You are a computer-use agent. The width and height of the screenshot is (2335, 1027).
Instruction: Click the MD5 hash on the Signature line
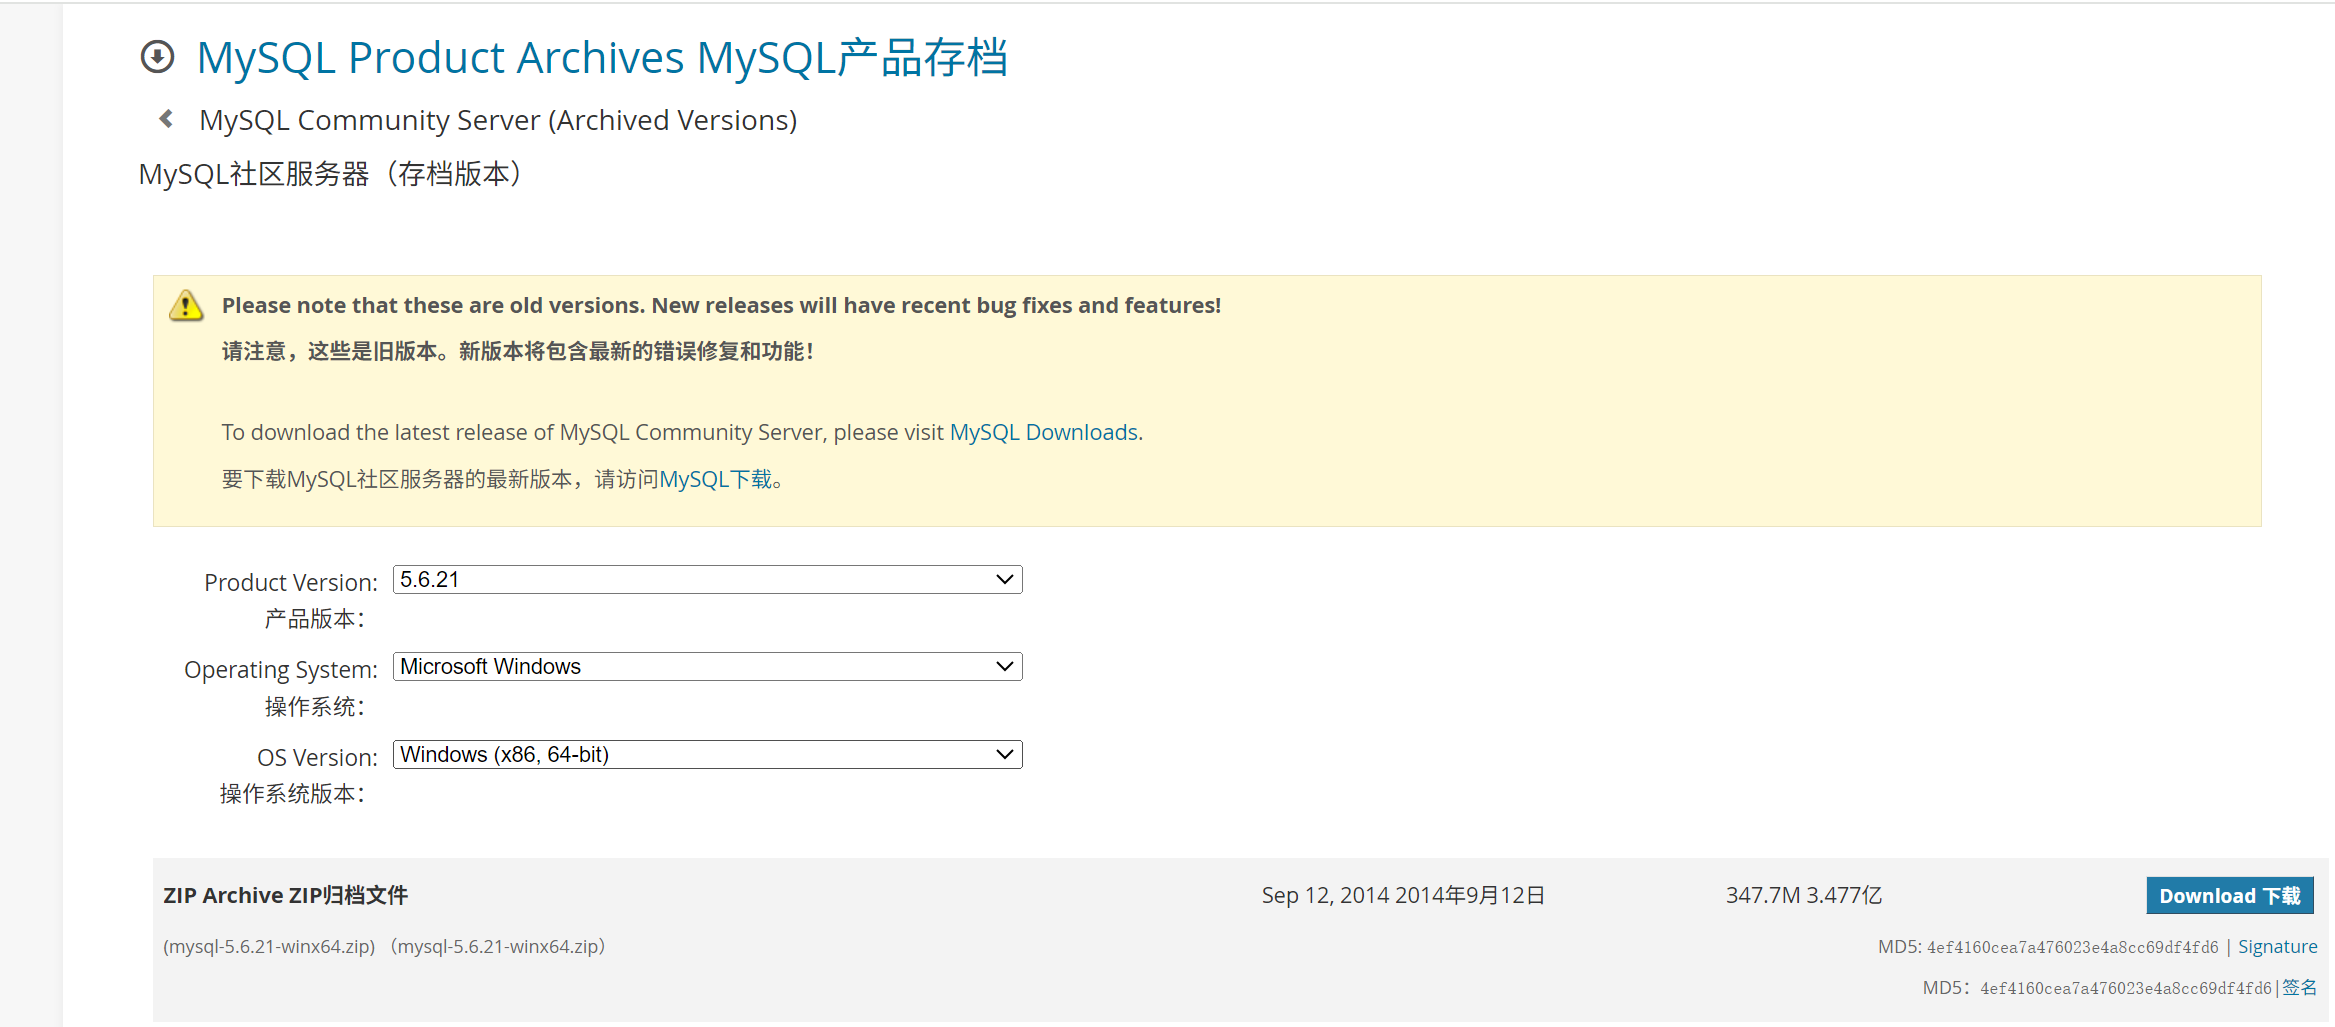pos(2072,947)
